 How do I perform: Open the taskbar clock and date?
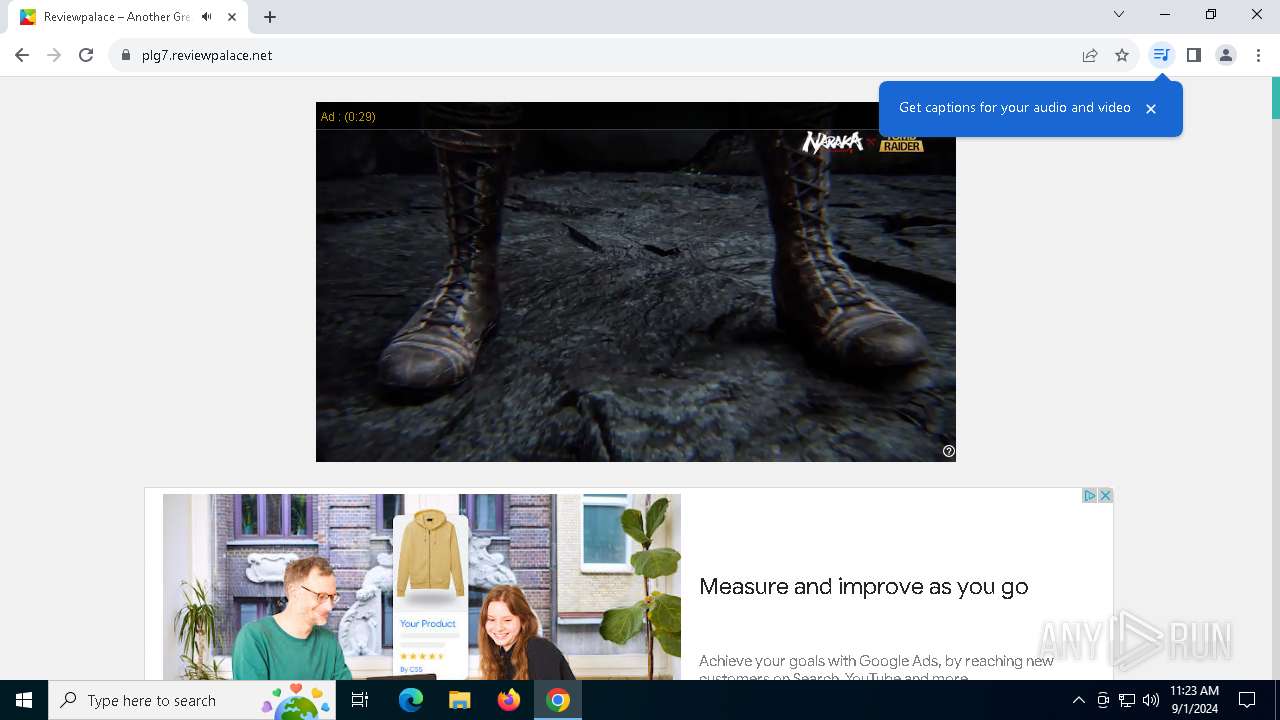point(1194,700)
